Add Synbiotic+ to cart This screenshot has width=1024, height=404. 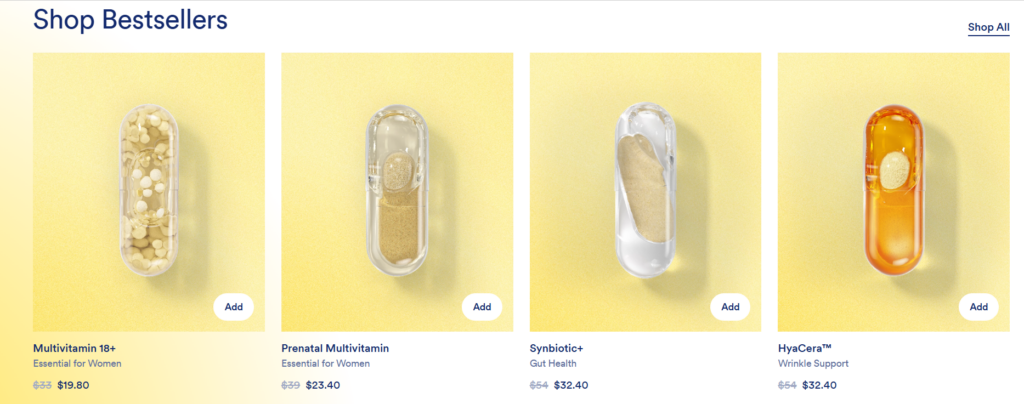pyautogui.click(x=730, y=307)
